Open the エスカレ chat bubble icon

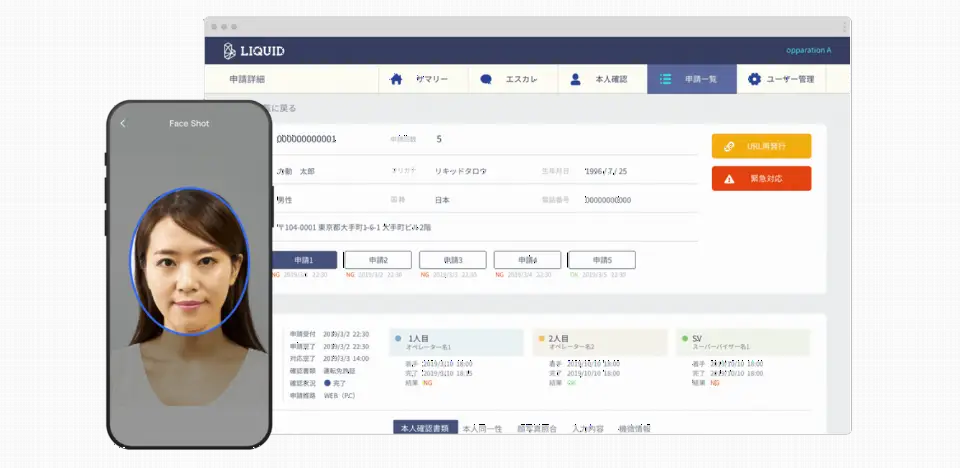[x=486, y=79]
